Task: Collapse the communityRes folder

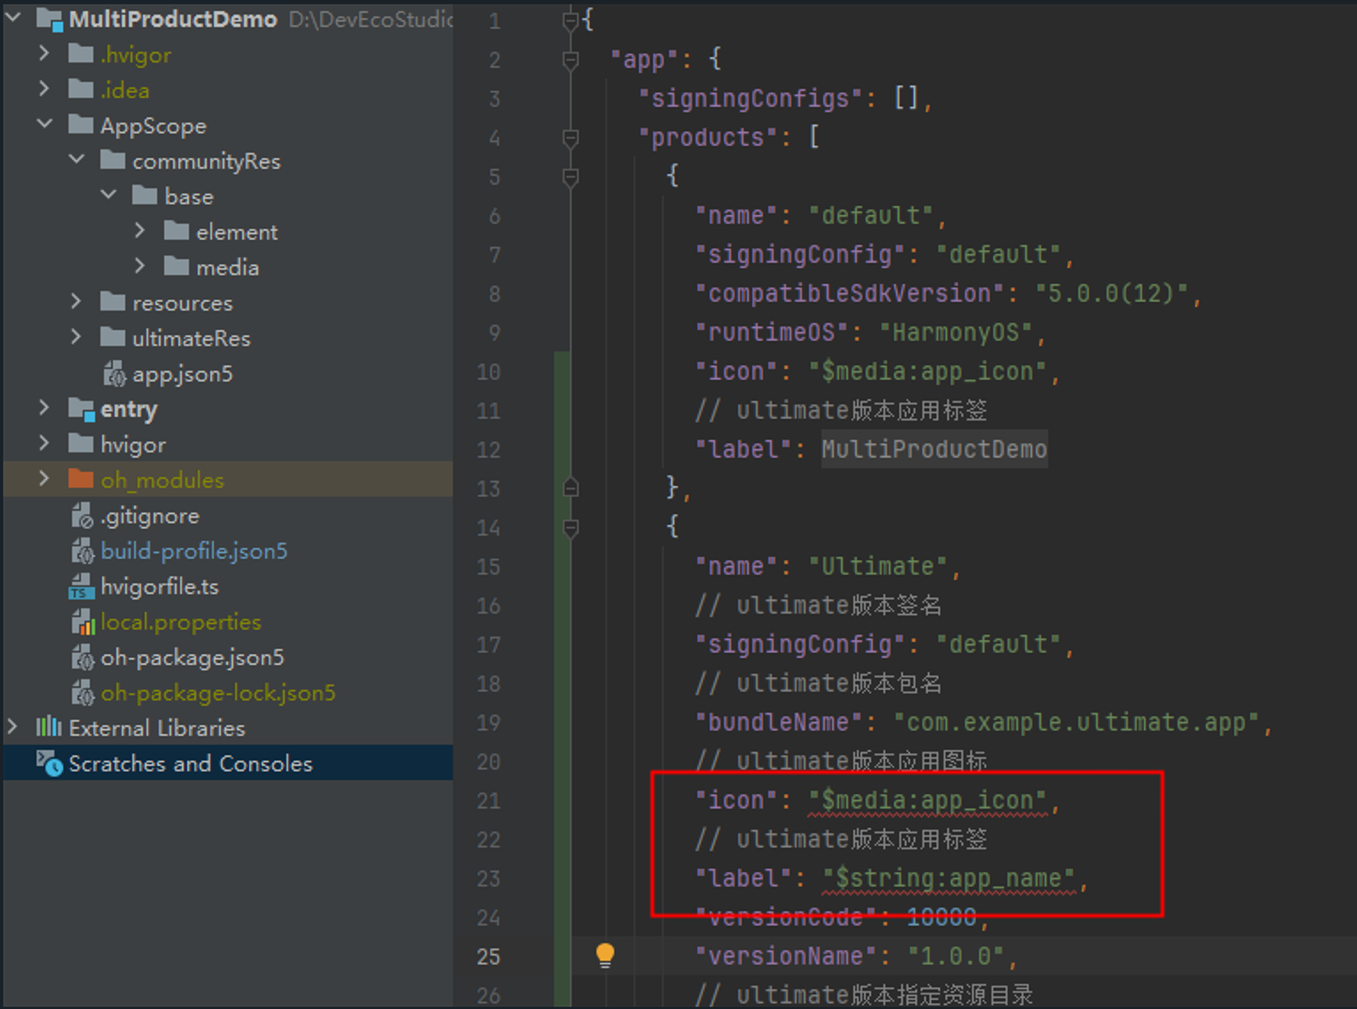Action: pyautogui.click(x=77, y=160)
